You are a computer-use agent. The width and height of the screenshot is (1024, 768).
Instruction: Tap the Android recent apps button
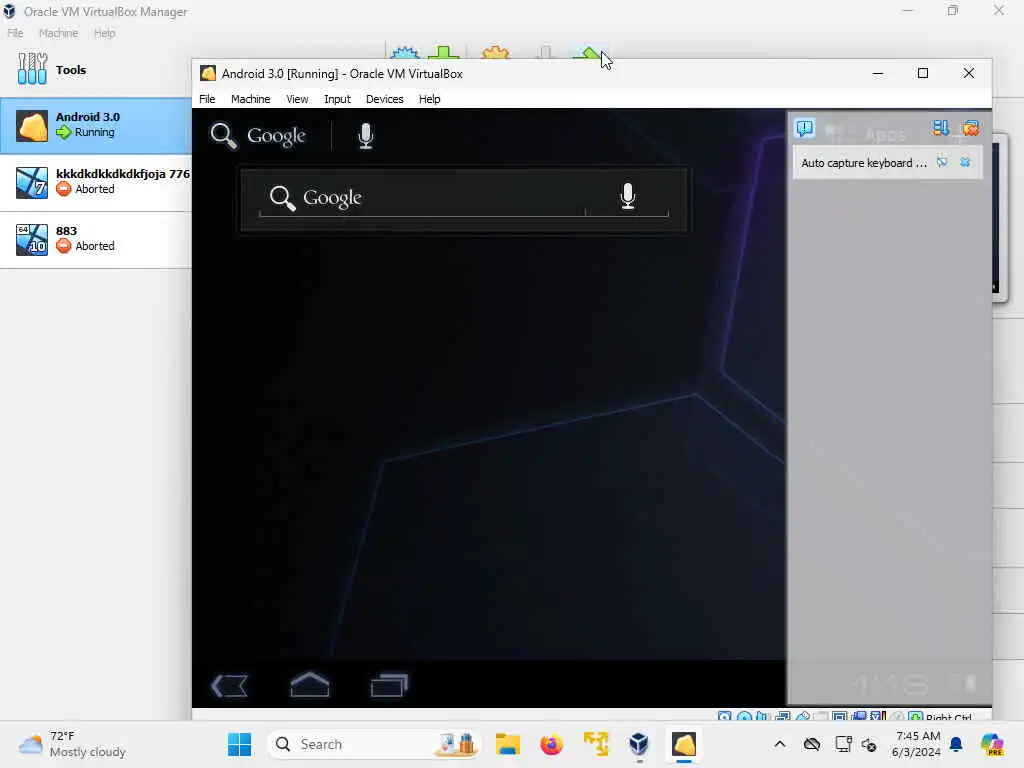point(389,685)
